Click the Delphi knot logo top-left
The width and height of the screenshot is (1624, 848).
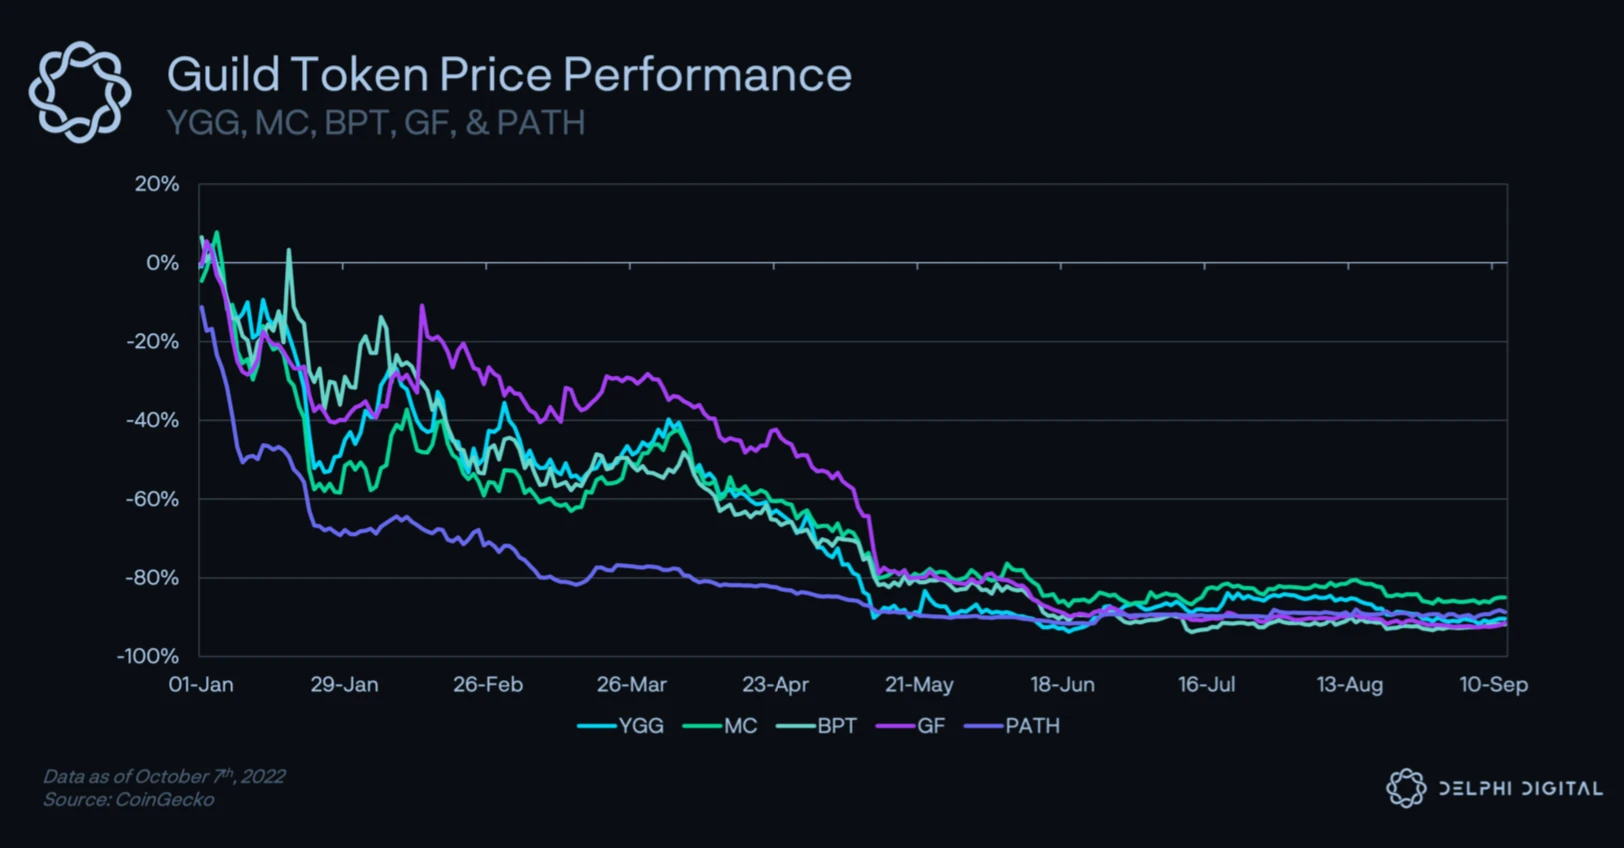tap(79, 92)
